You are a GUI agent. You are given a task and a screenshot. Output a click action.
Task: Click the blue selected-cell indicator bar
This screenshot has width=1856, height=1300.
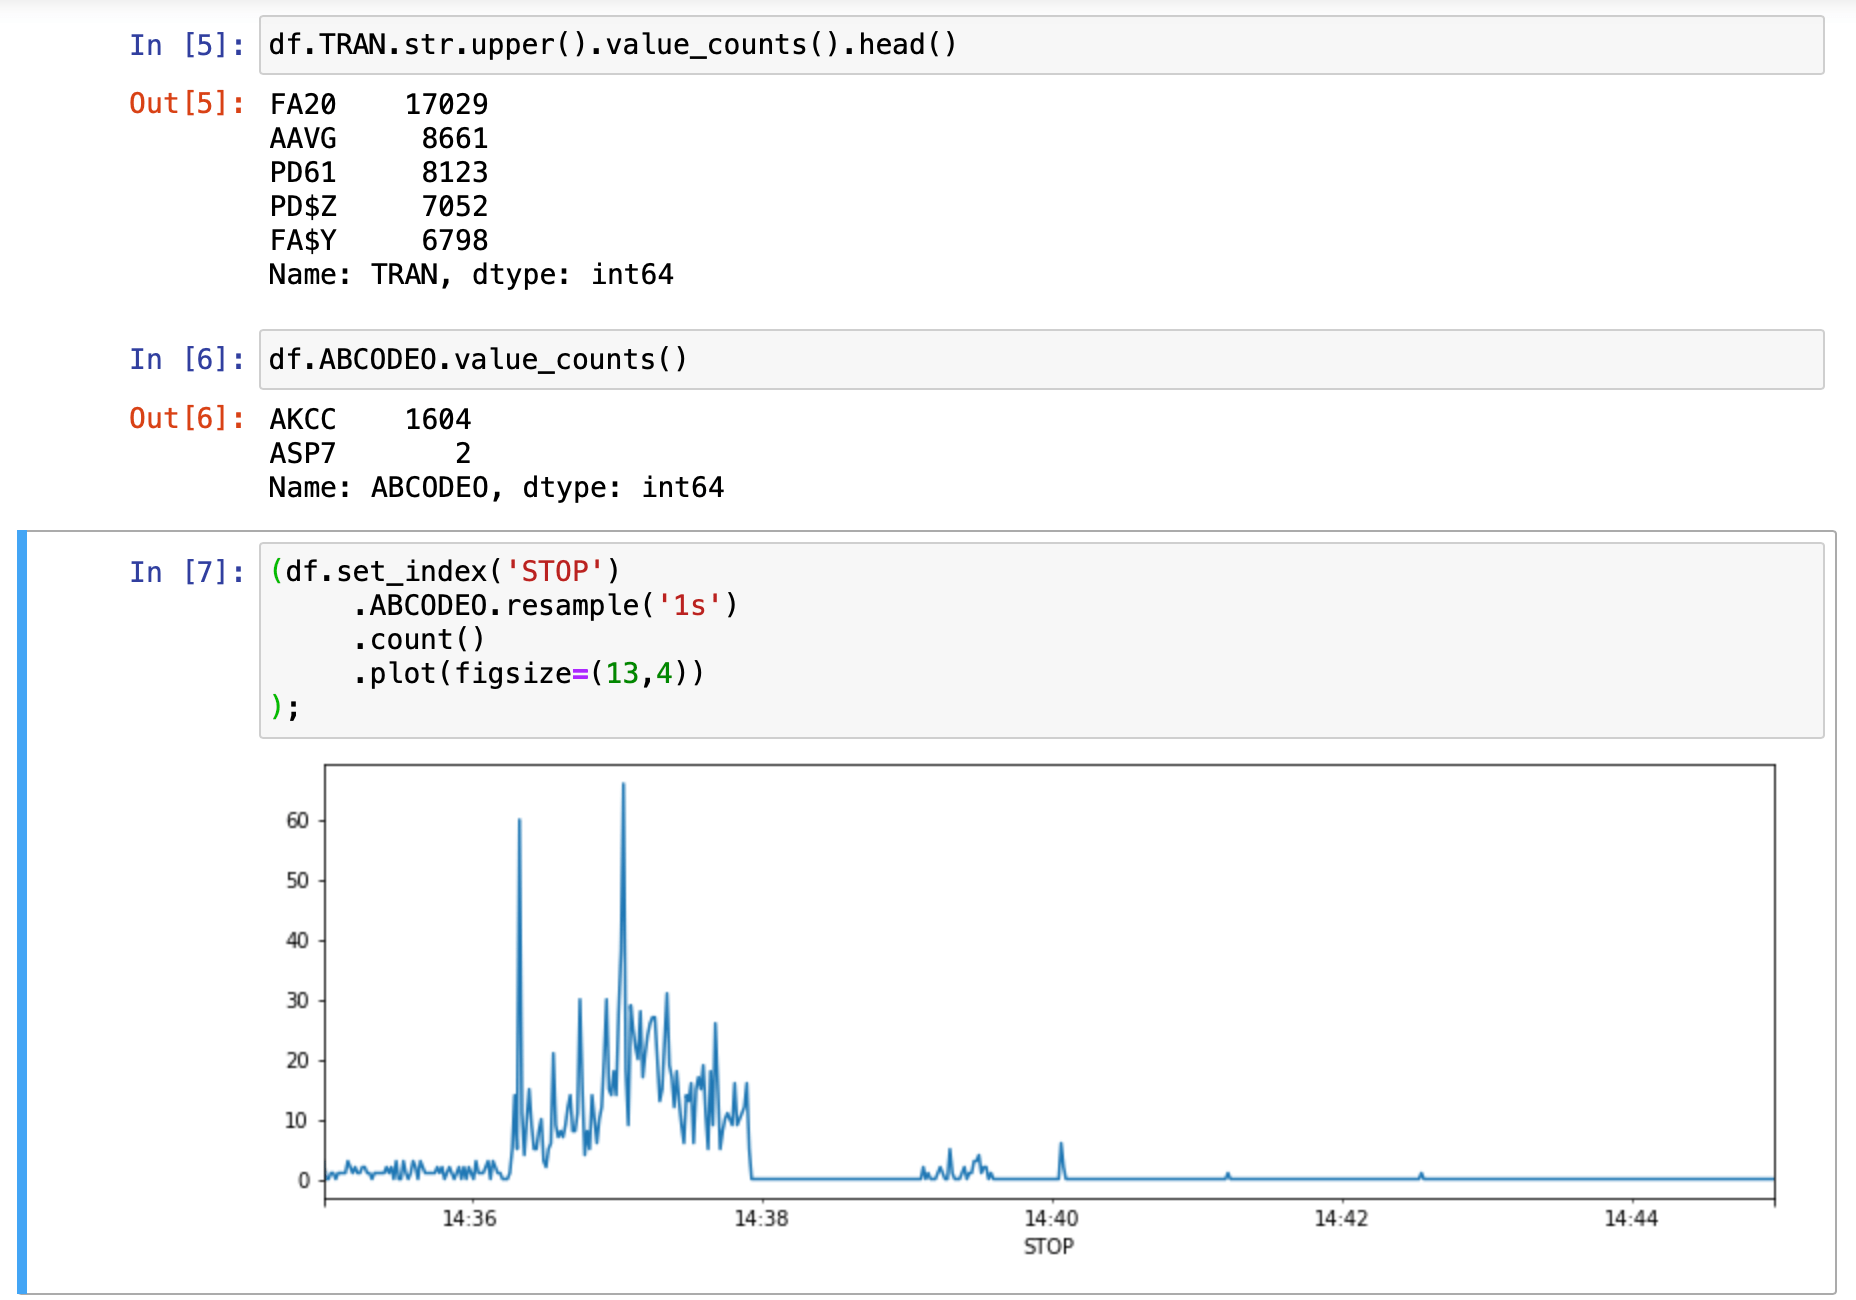(x=22, y=912)
